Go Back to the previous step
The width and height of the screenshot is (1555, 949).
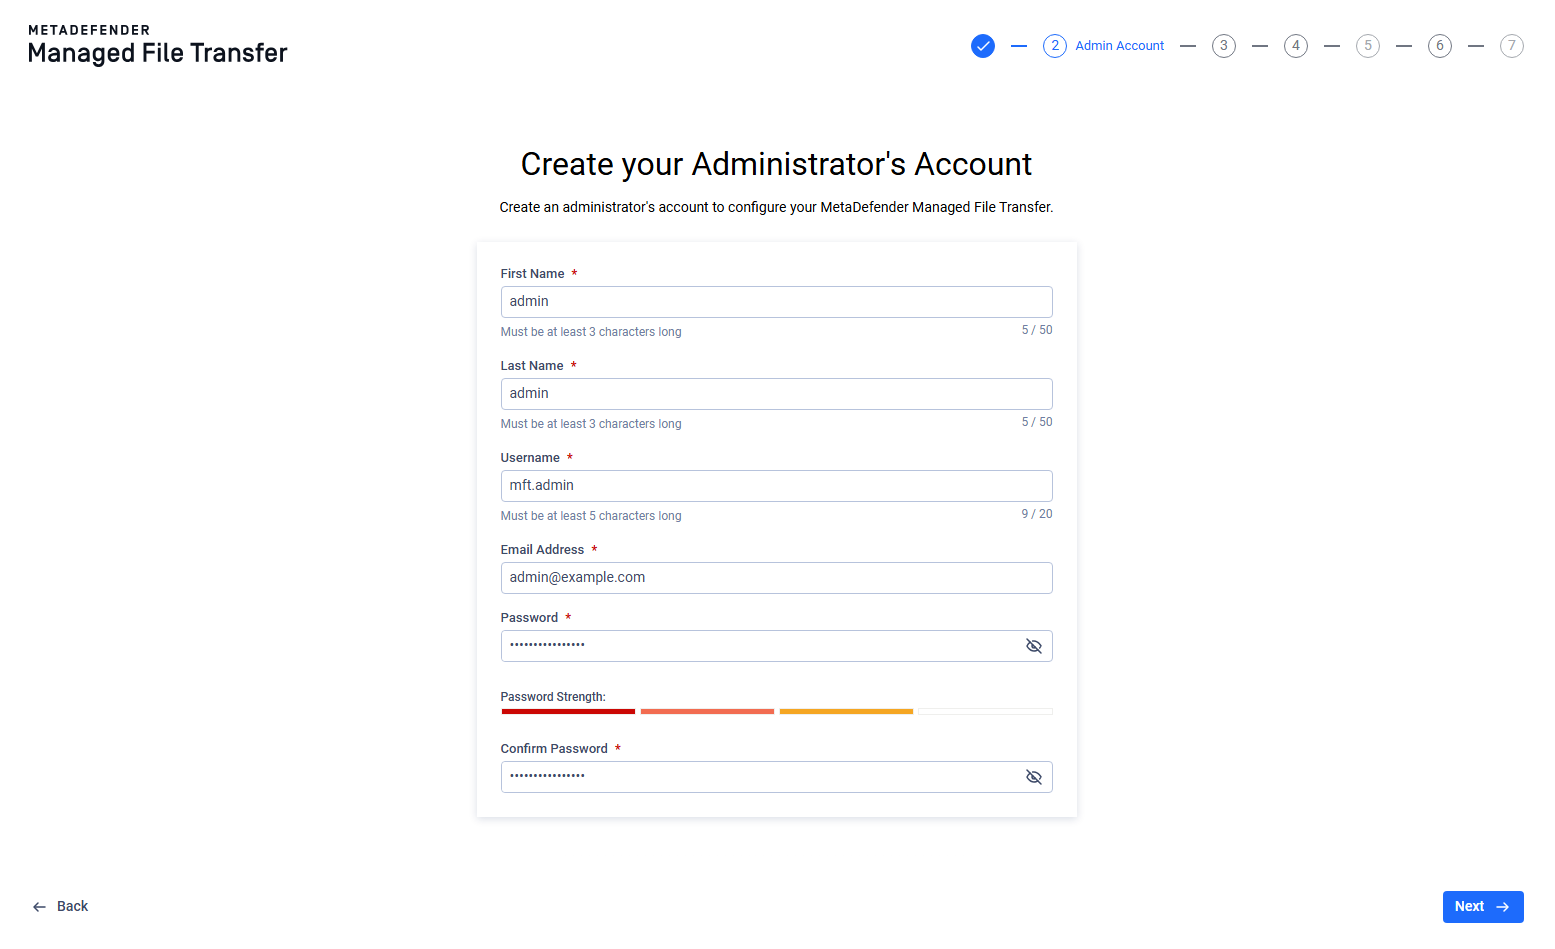click(x=61, y=906)
